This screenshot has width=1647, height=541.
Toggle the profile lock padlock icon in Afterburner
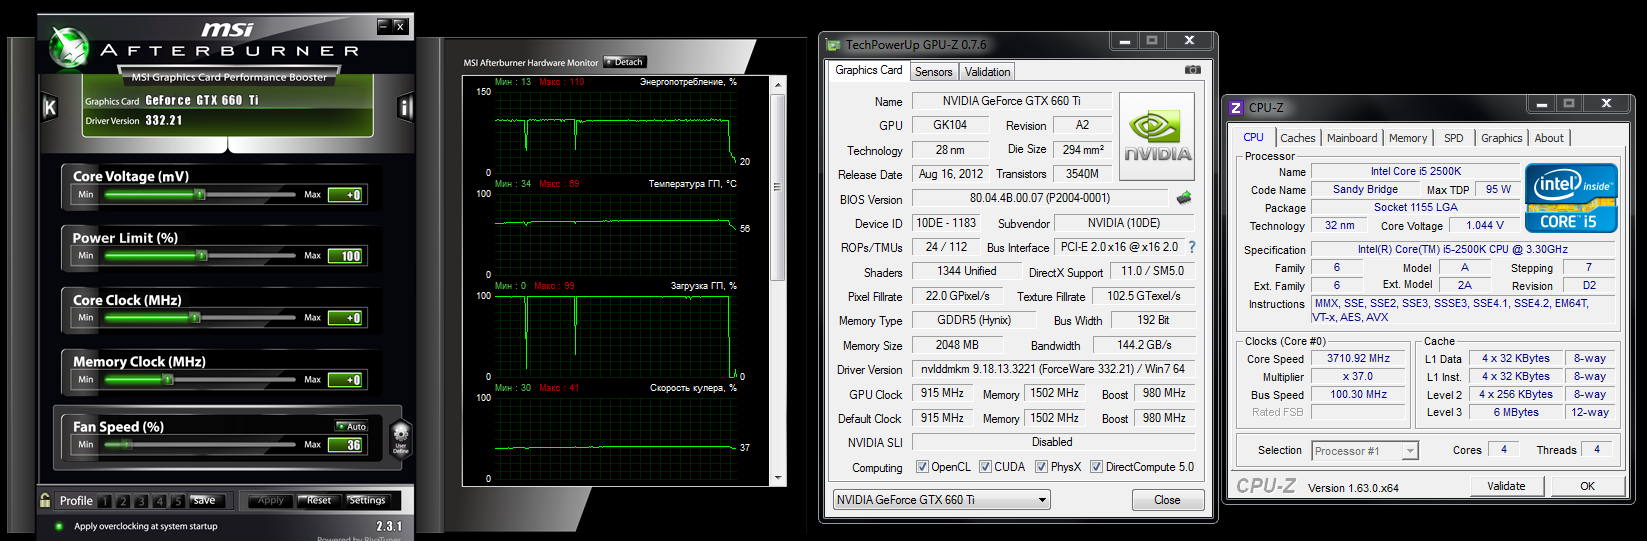[x=45, y=500]
